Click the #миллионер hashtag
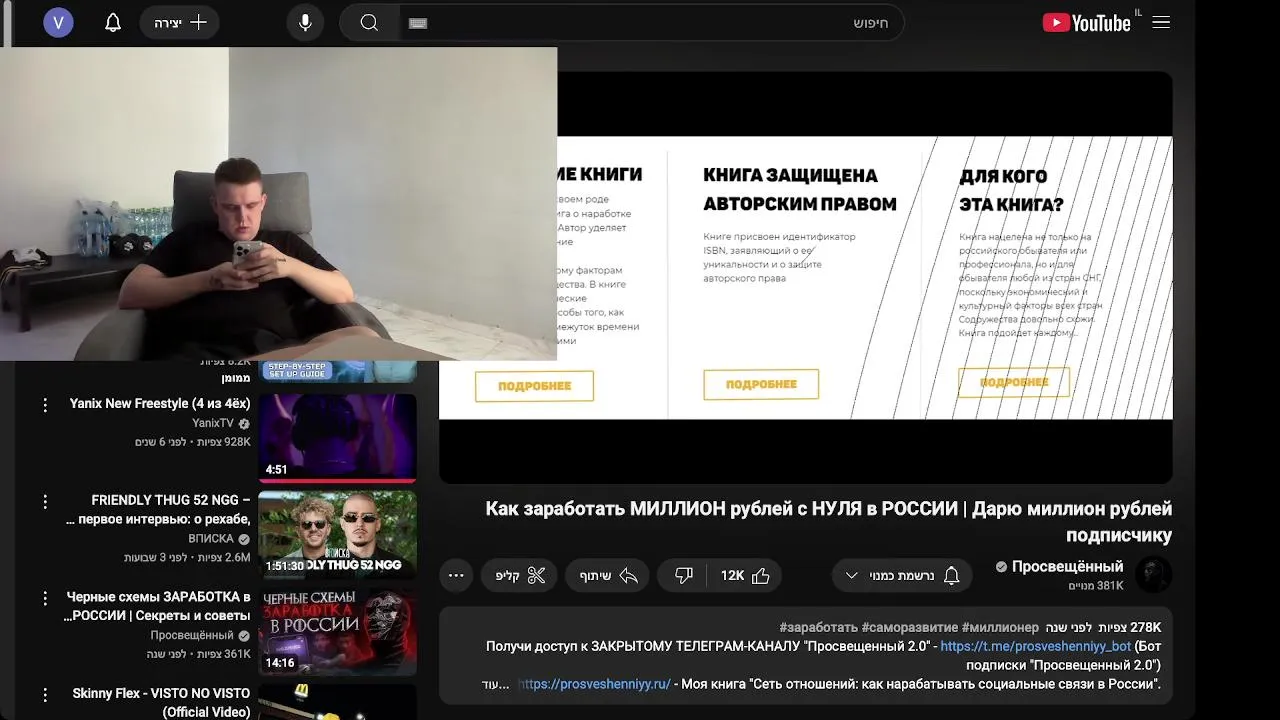1280x720 pixels. tap(1000, 627)
